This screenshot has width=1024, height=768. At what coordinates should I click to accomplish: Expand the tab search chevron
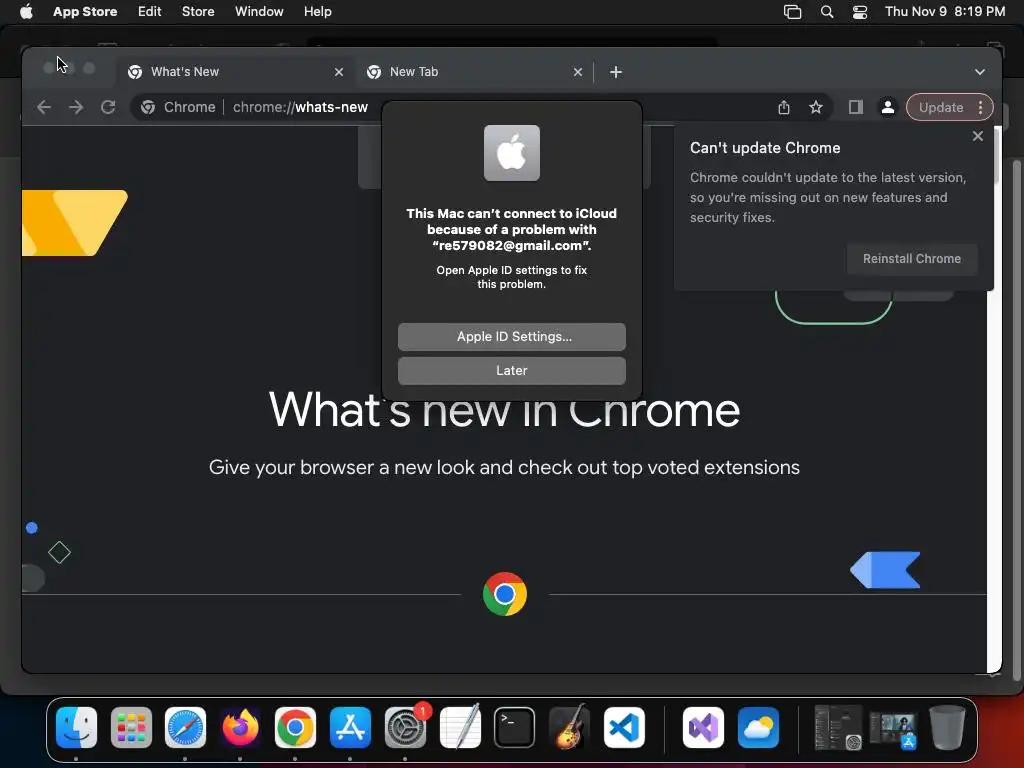(x=980, y=72)
